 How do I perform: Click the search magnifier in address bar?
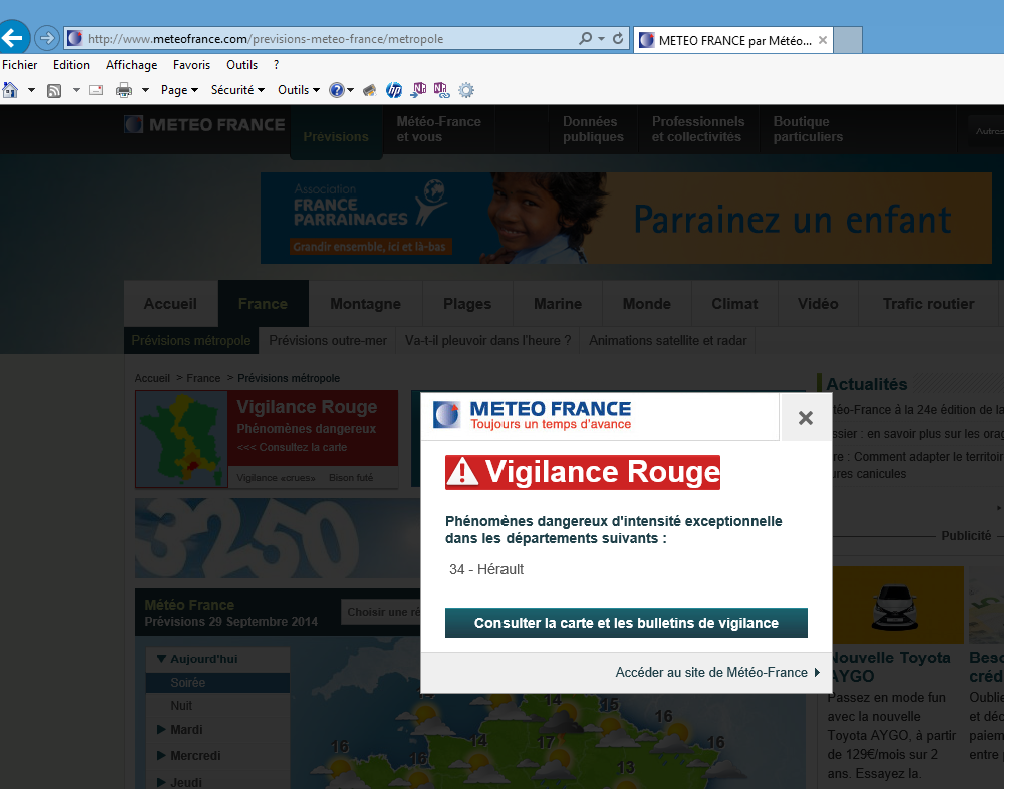point(586,39)
